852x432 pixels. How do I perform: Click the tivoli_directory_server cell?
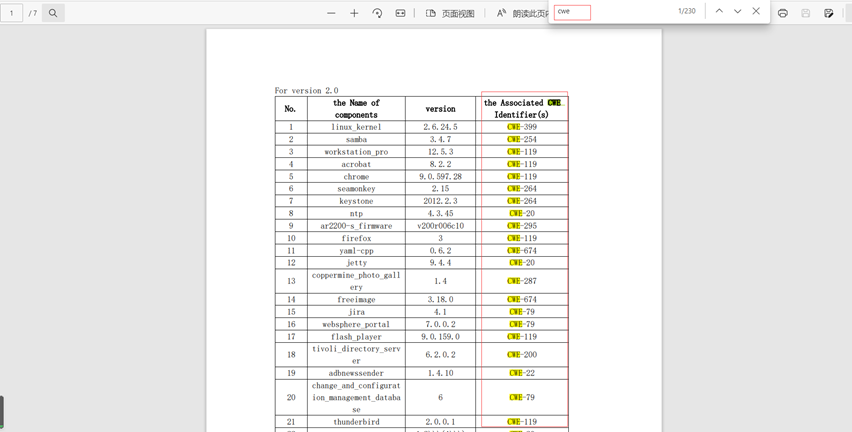click(x=356, y=355)
